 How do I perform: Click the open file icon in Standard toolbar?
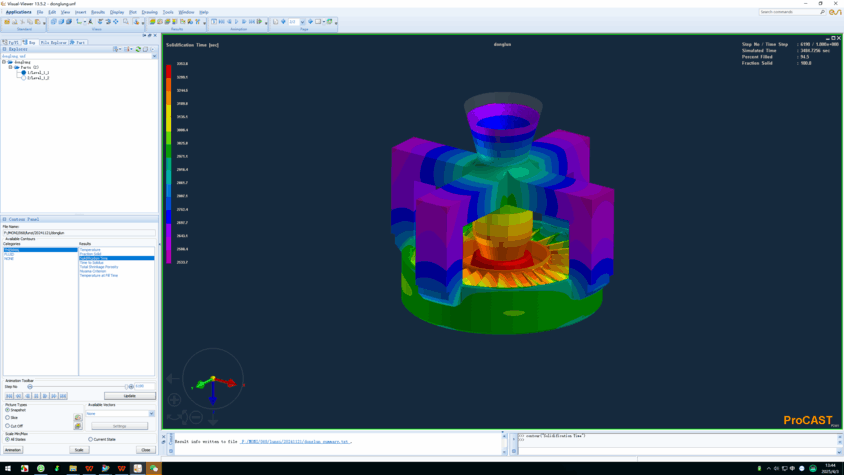click(6, 22)
